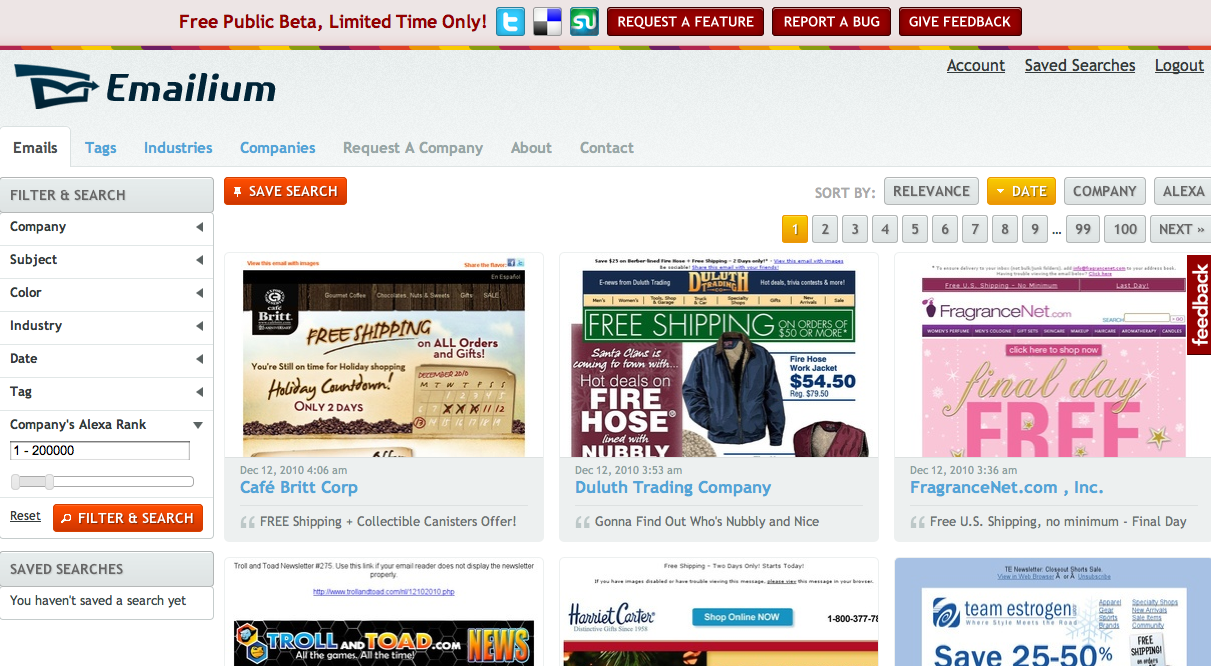
Task: Sort results by Date
Action: (x=1021, y=191)
